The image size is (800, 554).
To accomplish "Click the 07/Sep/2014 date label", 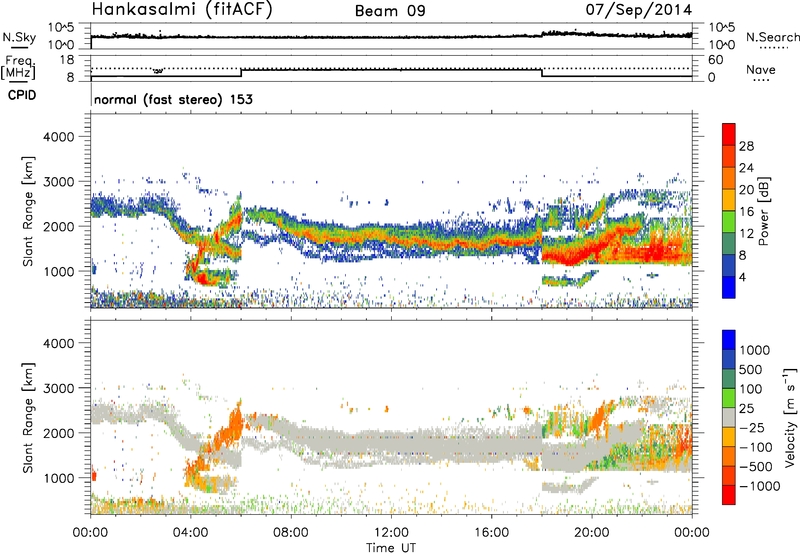I will pyautogui.click(x=639, y=10).
